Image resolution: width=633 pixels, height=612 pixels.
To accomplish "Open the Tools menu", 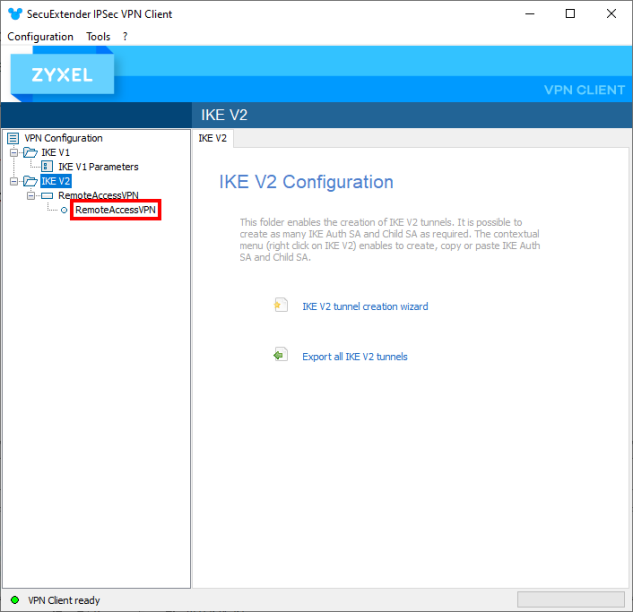I will [98, 36].
